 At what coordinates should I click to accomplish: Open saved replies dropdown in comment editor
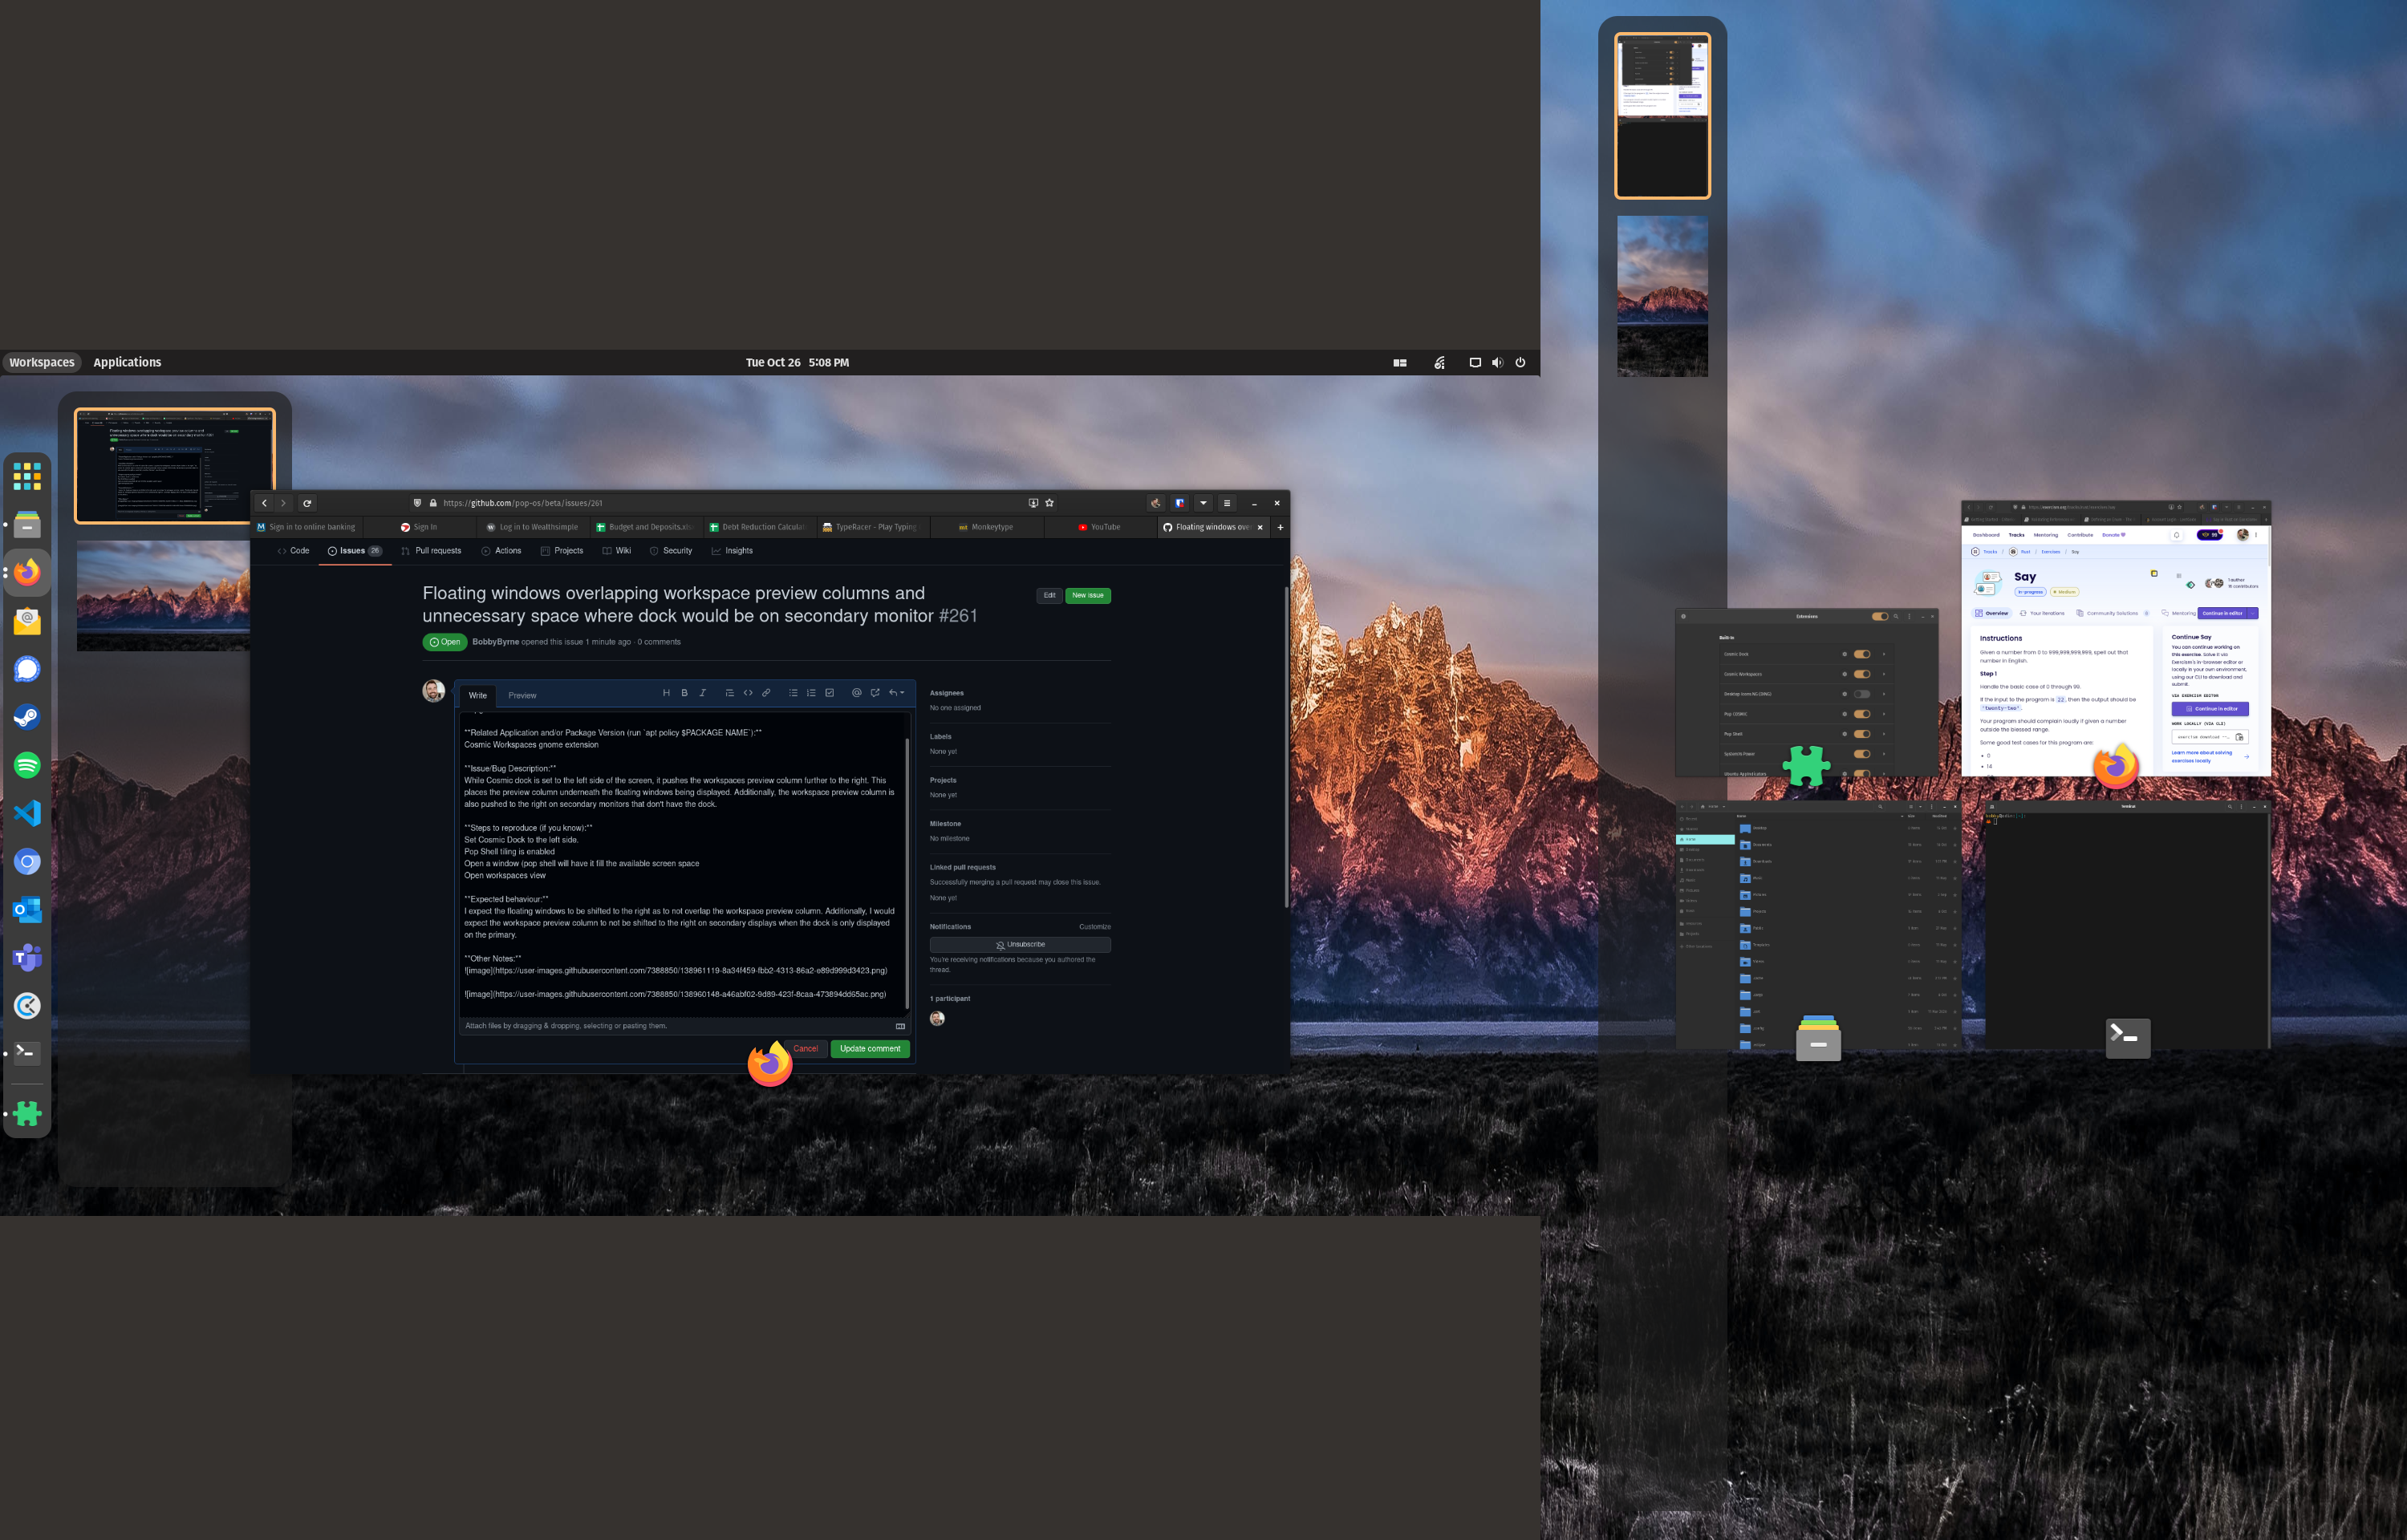point(897,693)
